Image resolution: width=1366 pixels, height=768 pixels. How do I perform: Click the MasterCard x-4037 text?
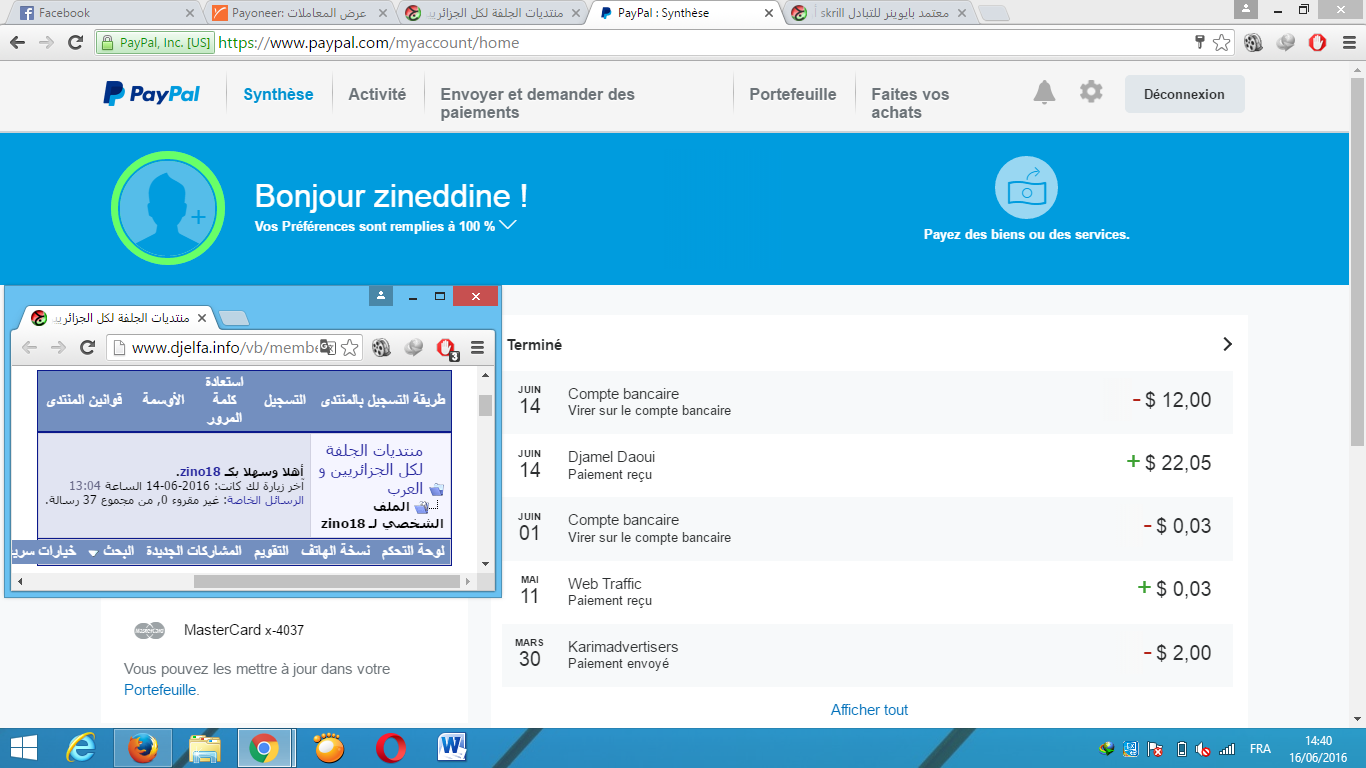244,631
